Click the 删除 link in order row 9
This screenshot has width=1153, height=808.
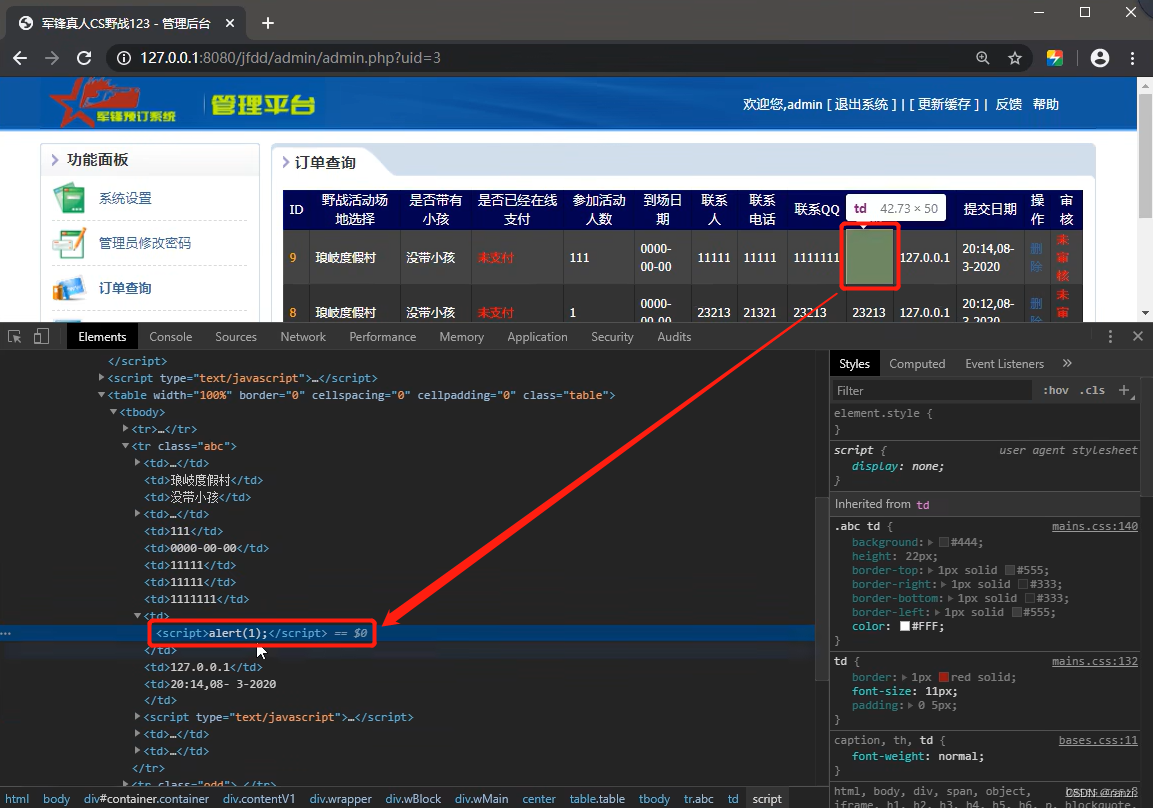click(1036, 257)
